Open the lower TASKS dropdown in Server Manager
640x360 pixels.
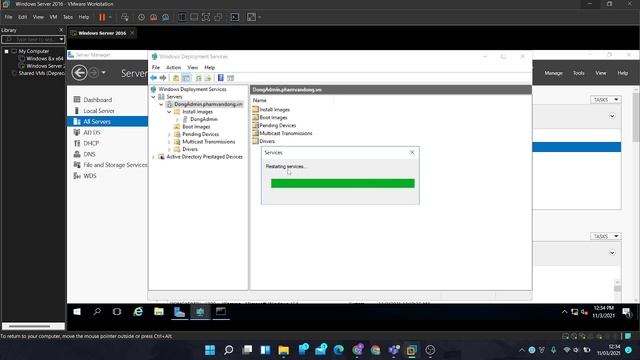(x=605, y=236)
